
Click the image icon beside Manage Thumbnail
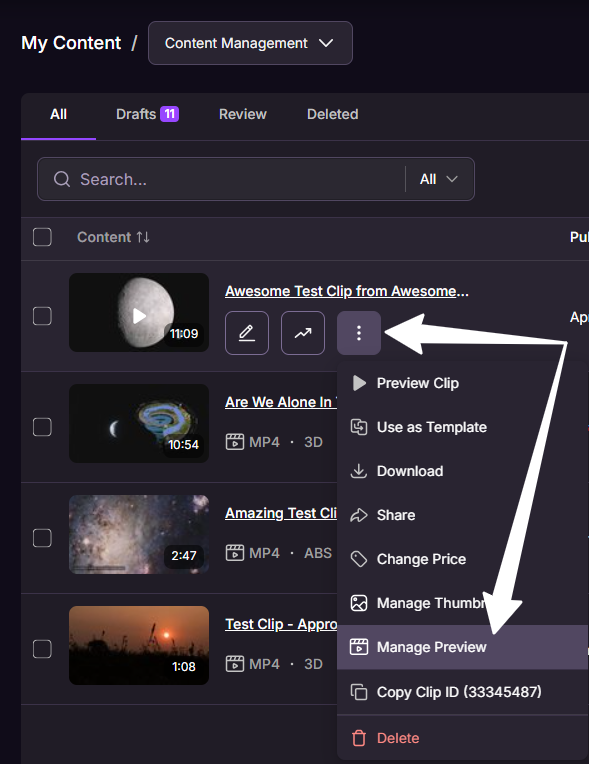coord(359,603)
